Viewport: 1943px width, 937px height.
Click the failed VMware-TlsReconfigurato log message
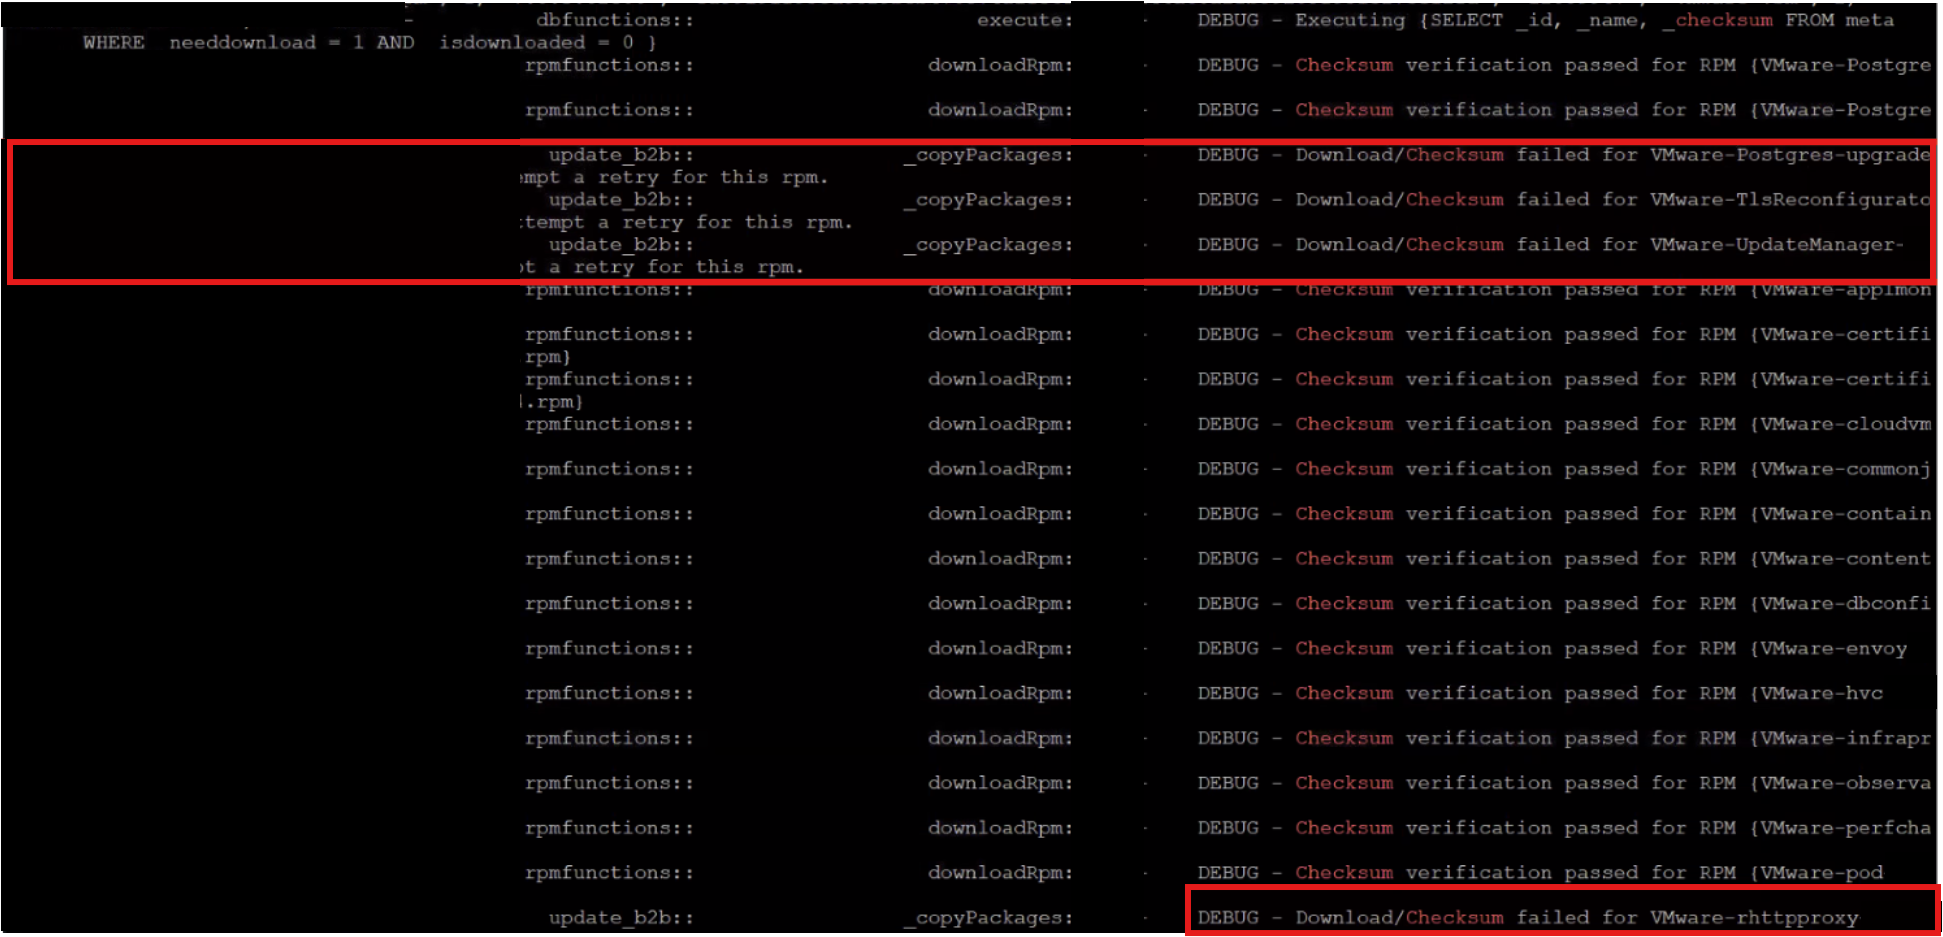click(1612, 200)
